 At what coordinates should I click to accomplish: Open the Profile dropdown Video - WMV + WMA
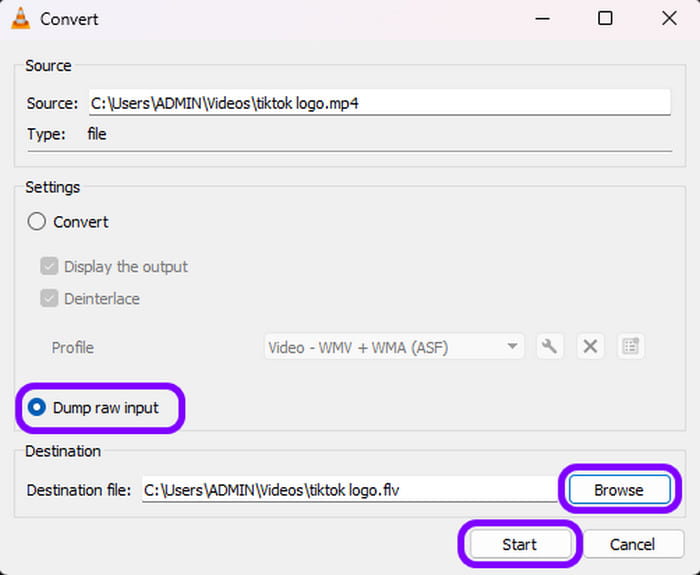(394, 347)
